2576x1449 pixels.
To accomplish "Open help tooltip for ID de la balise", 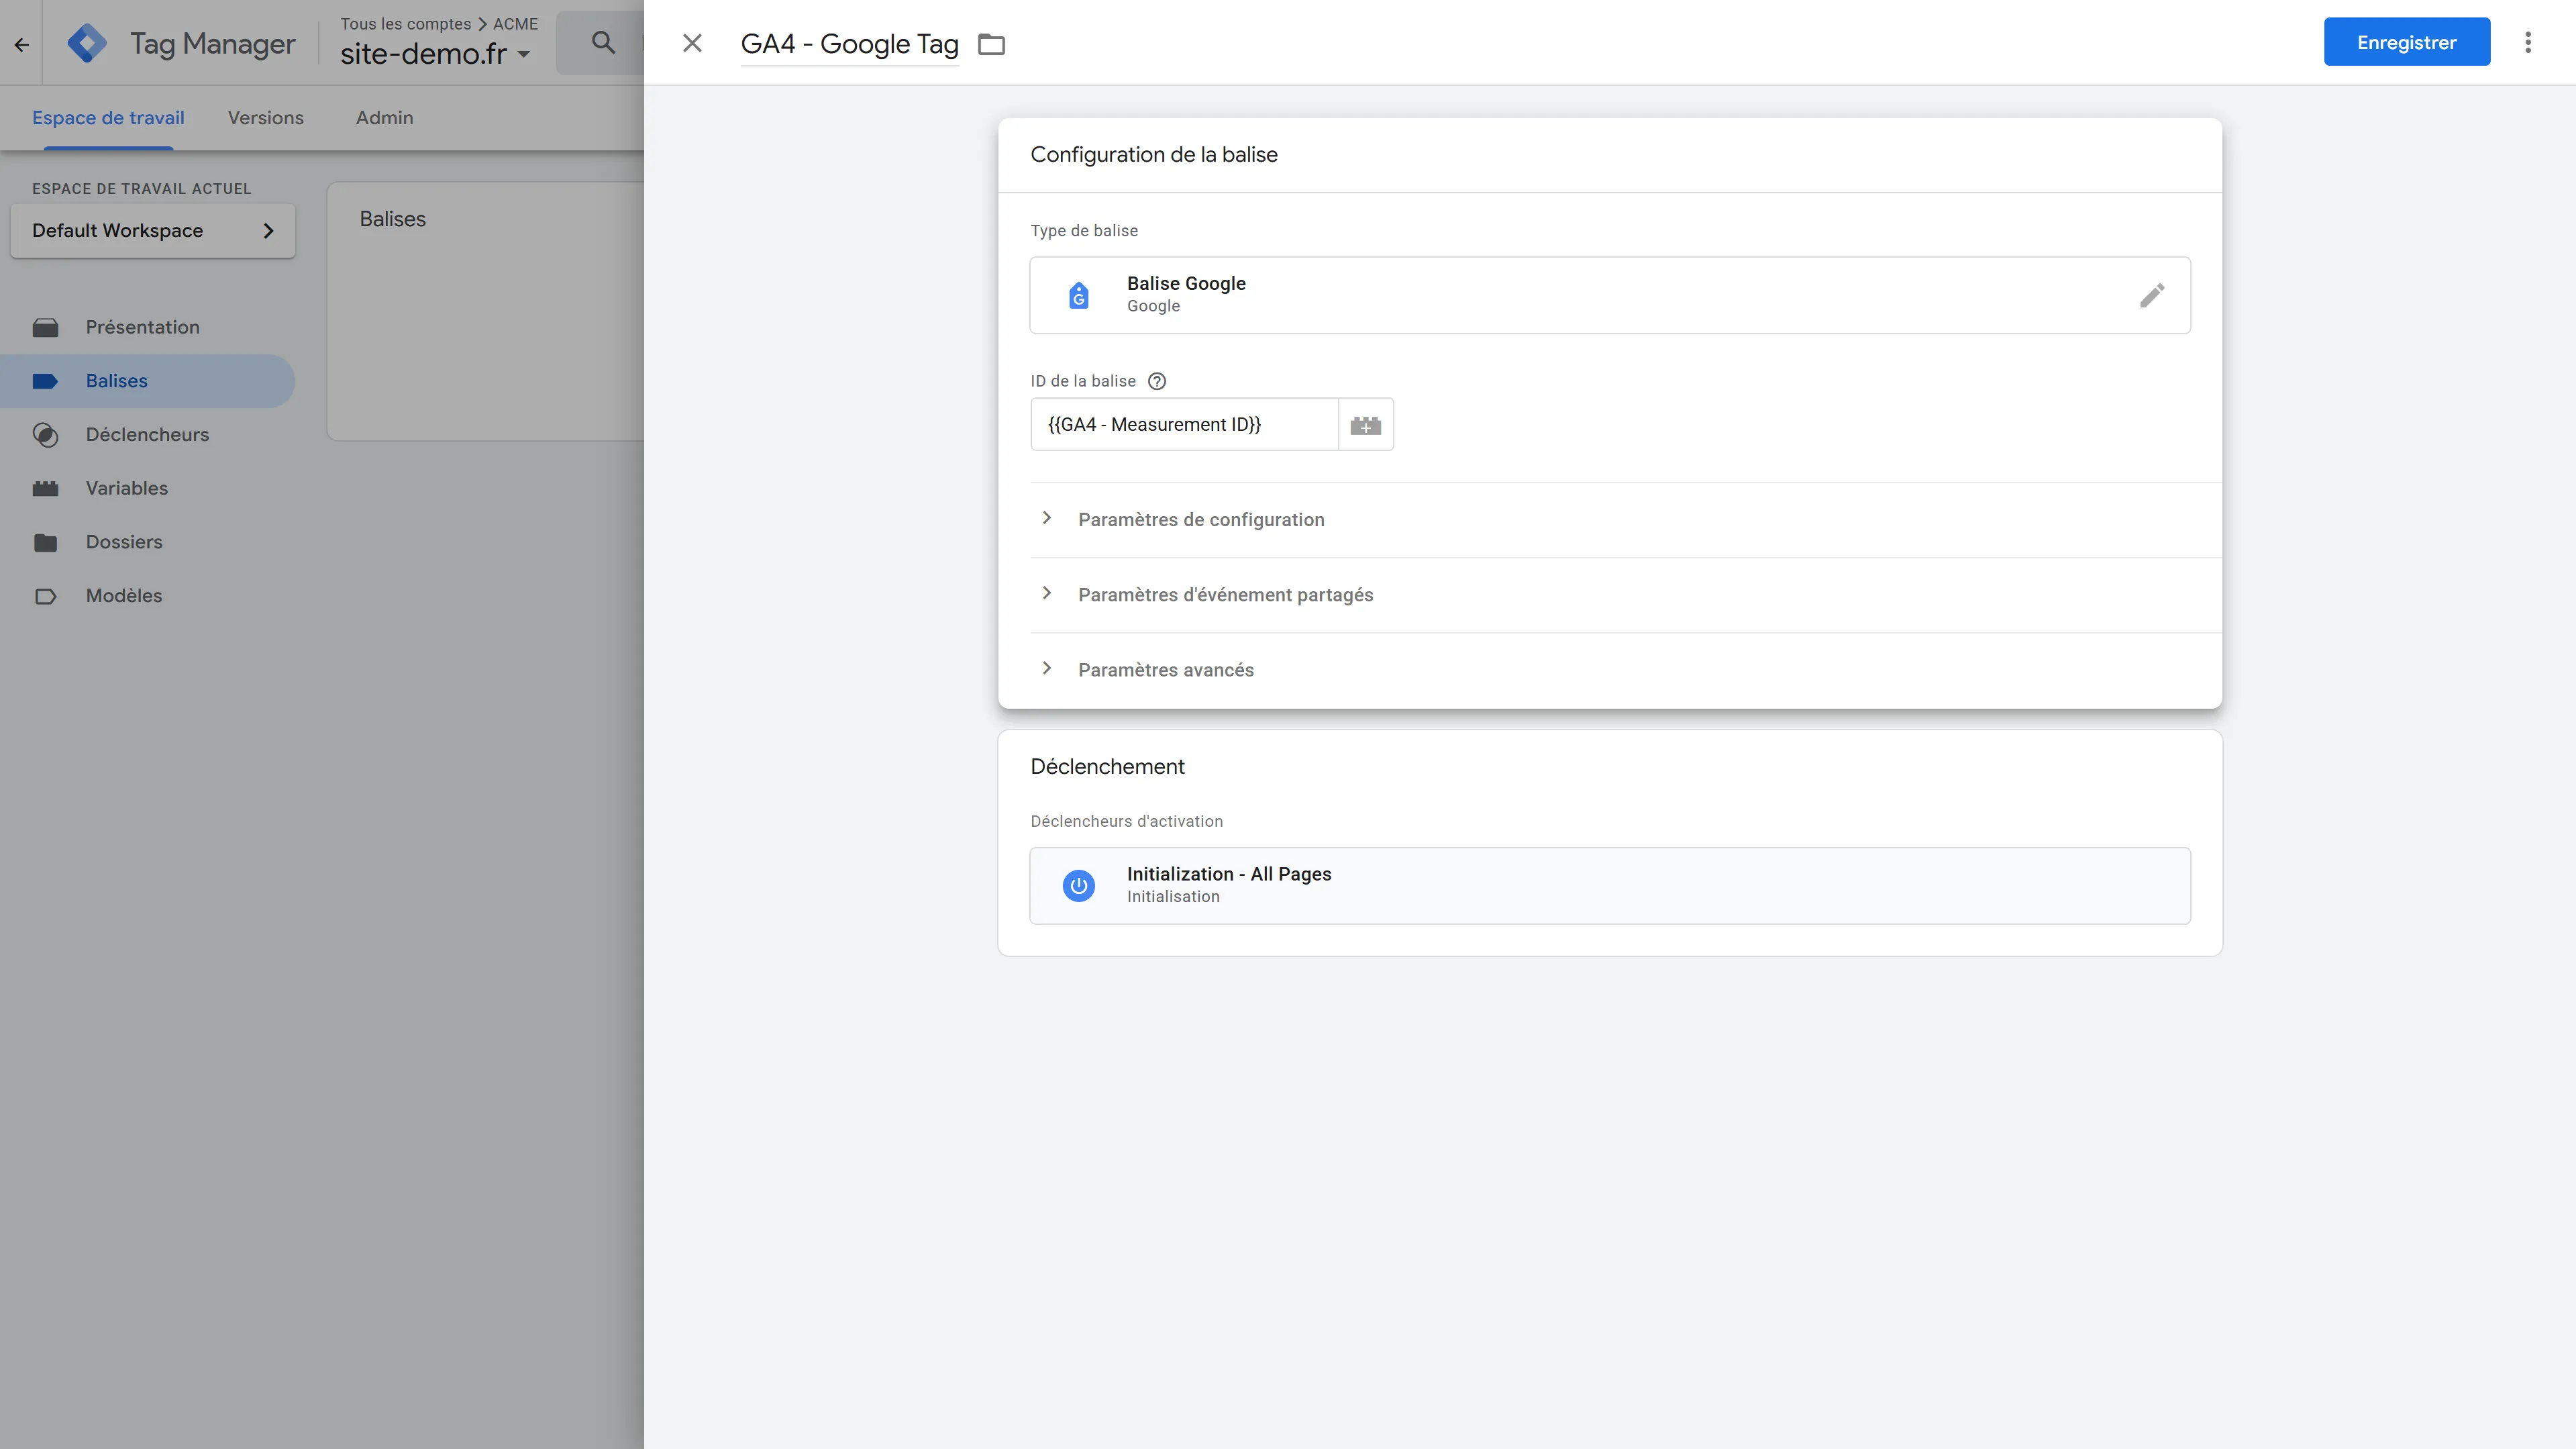I will (1157, 381).
